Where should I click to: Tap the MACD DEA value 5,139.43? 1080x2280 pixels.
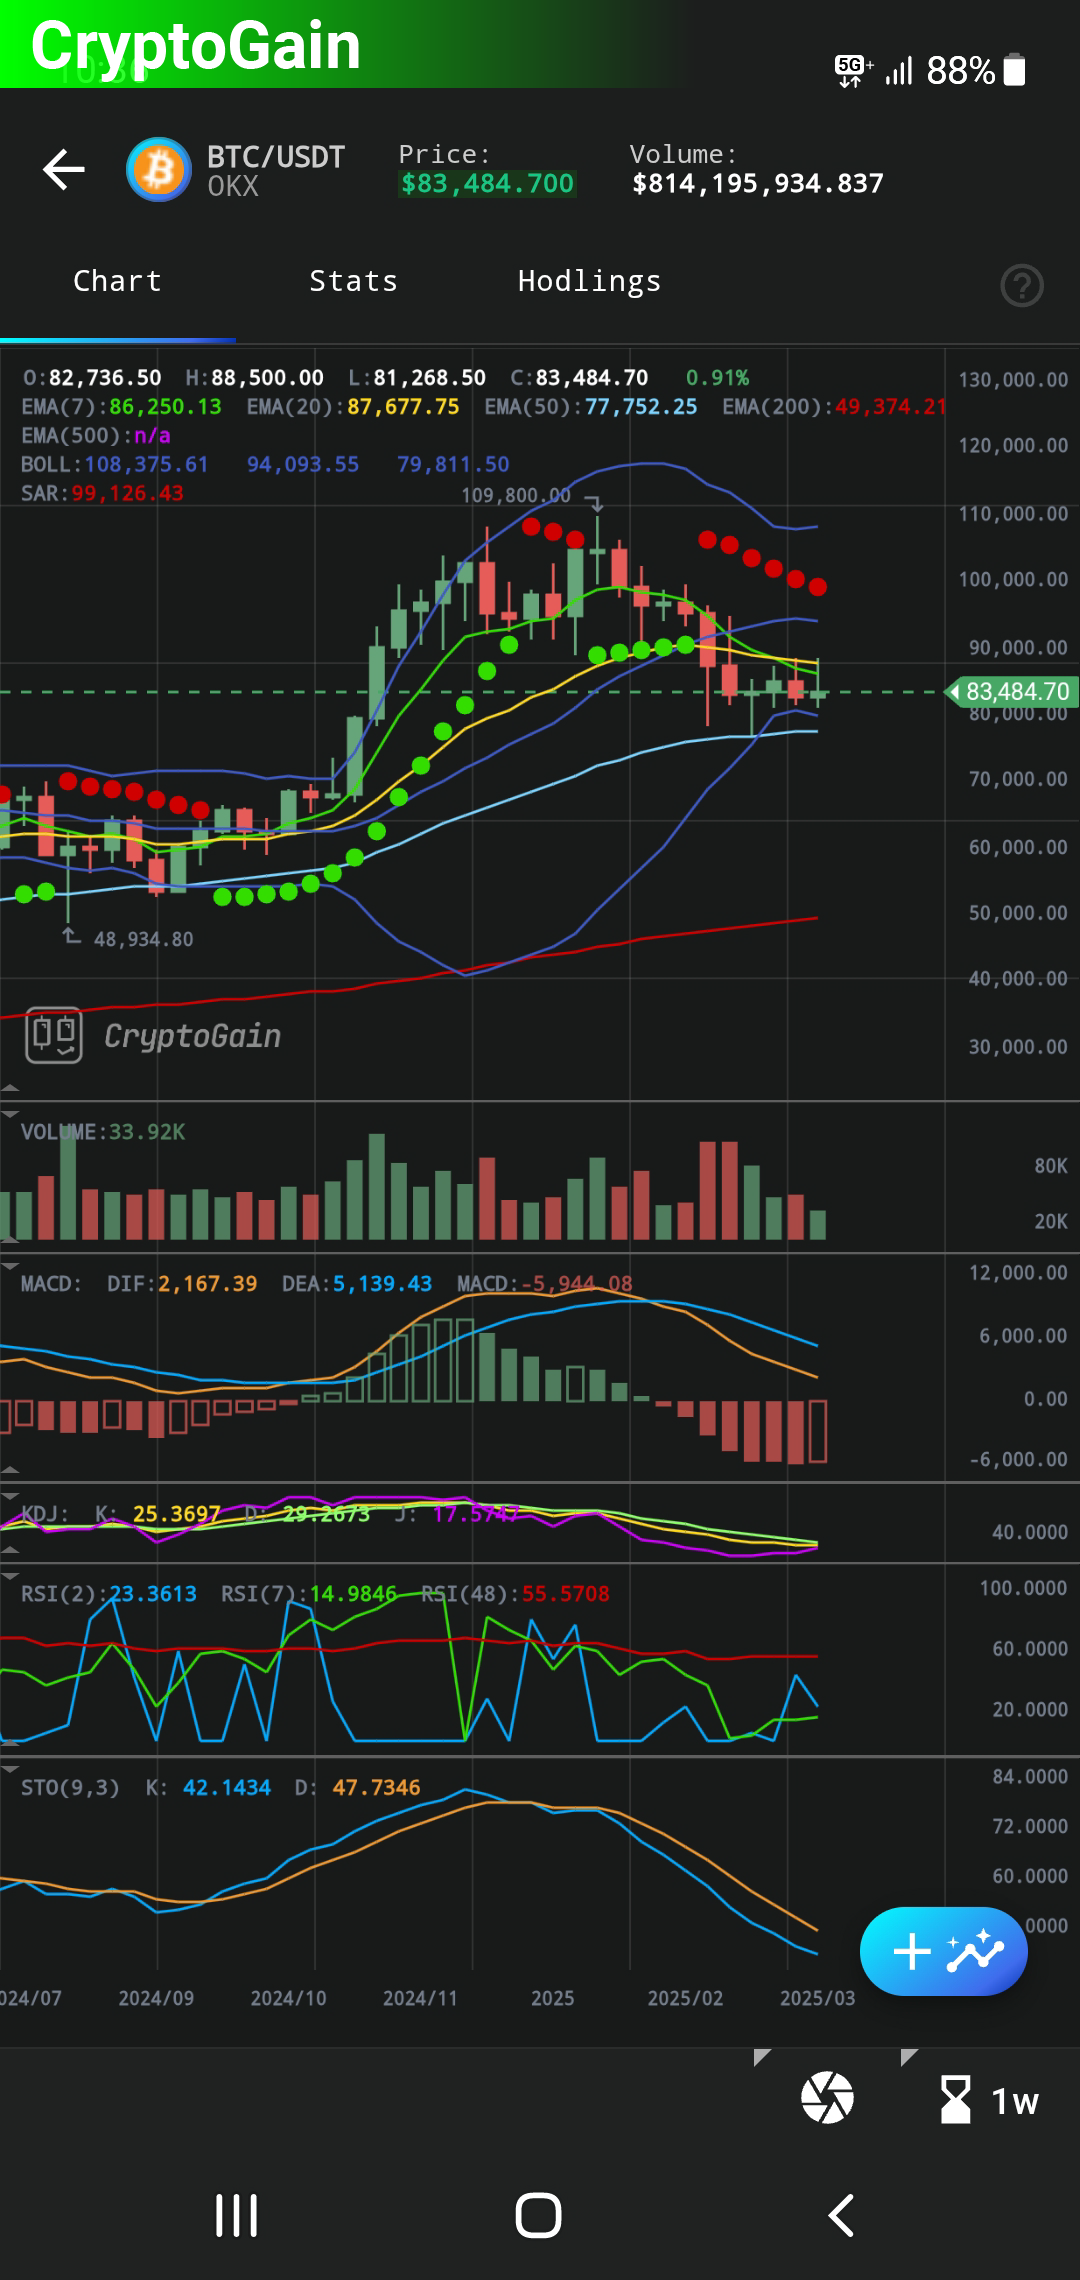382,1283
